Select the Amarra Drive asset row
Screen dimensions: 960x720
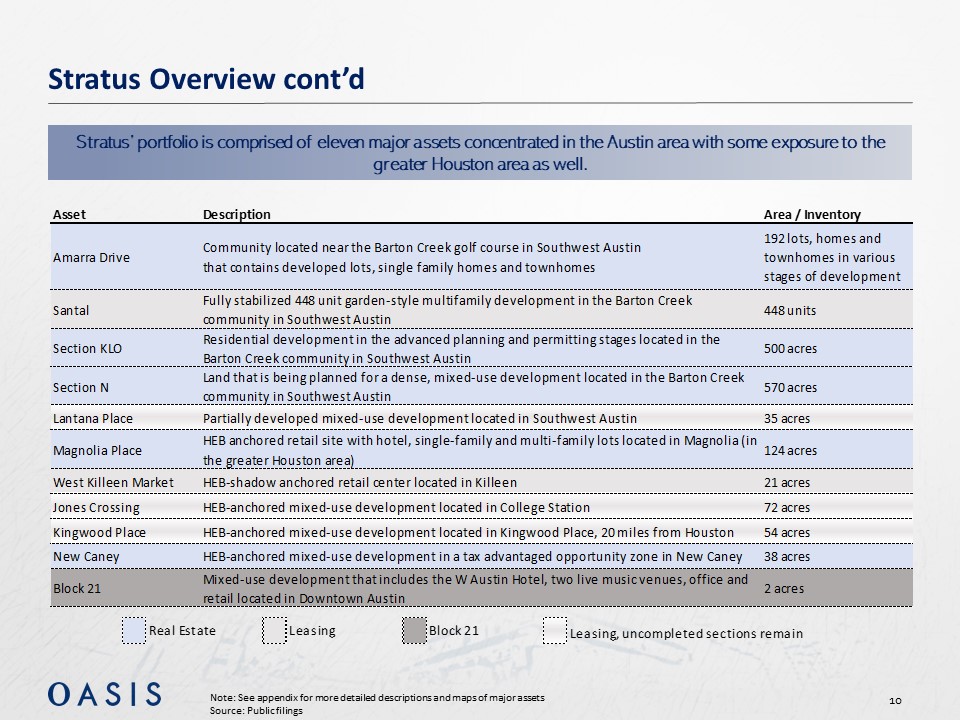[x=90, y=258]
